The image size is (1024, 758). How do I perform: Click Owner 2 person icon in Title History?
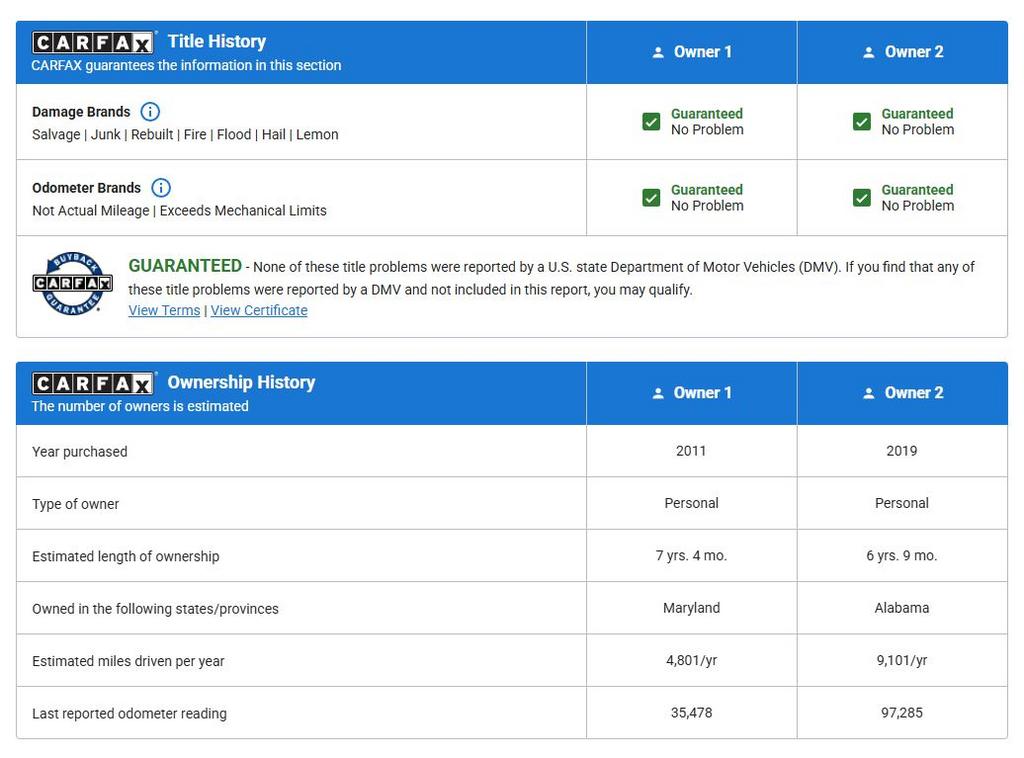[x=869, y=52]
